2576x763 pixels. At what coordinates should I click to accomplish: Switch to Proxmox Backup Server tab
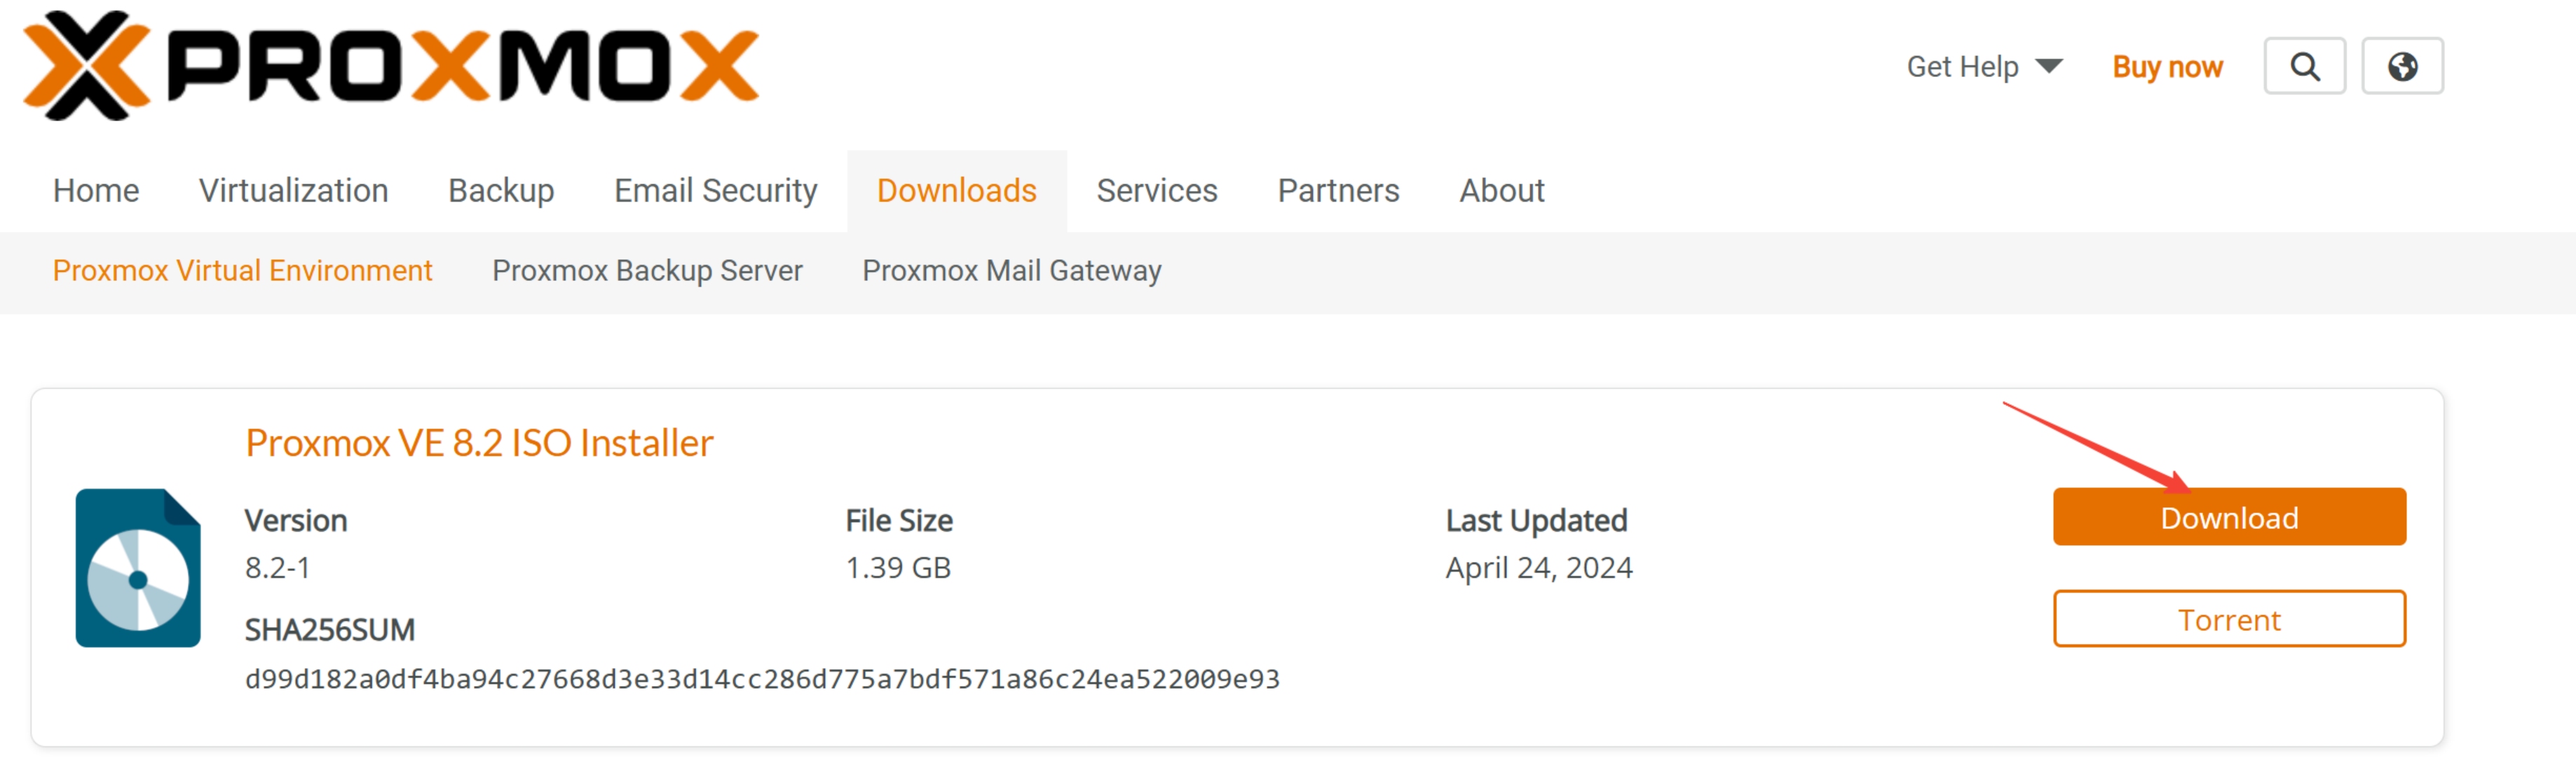[x=647, y=271]
